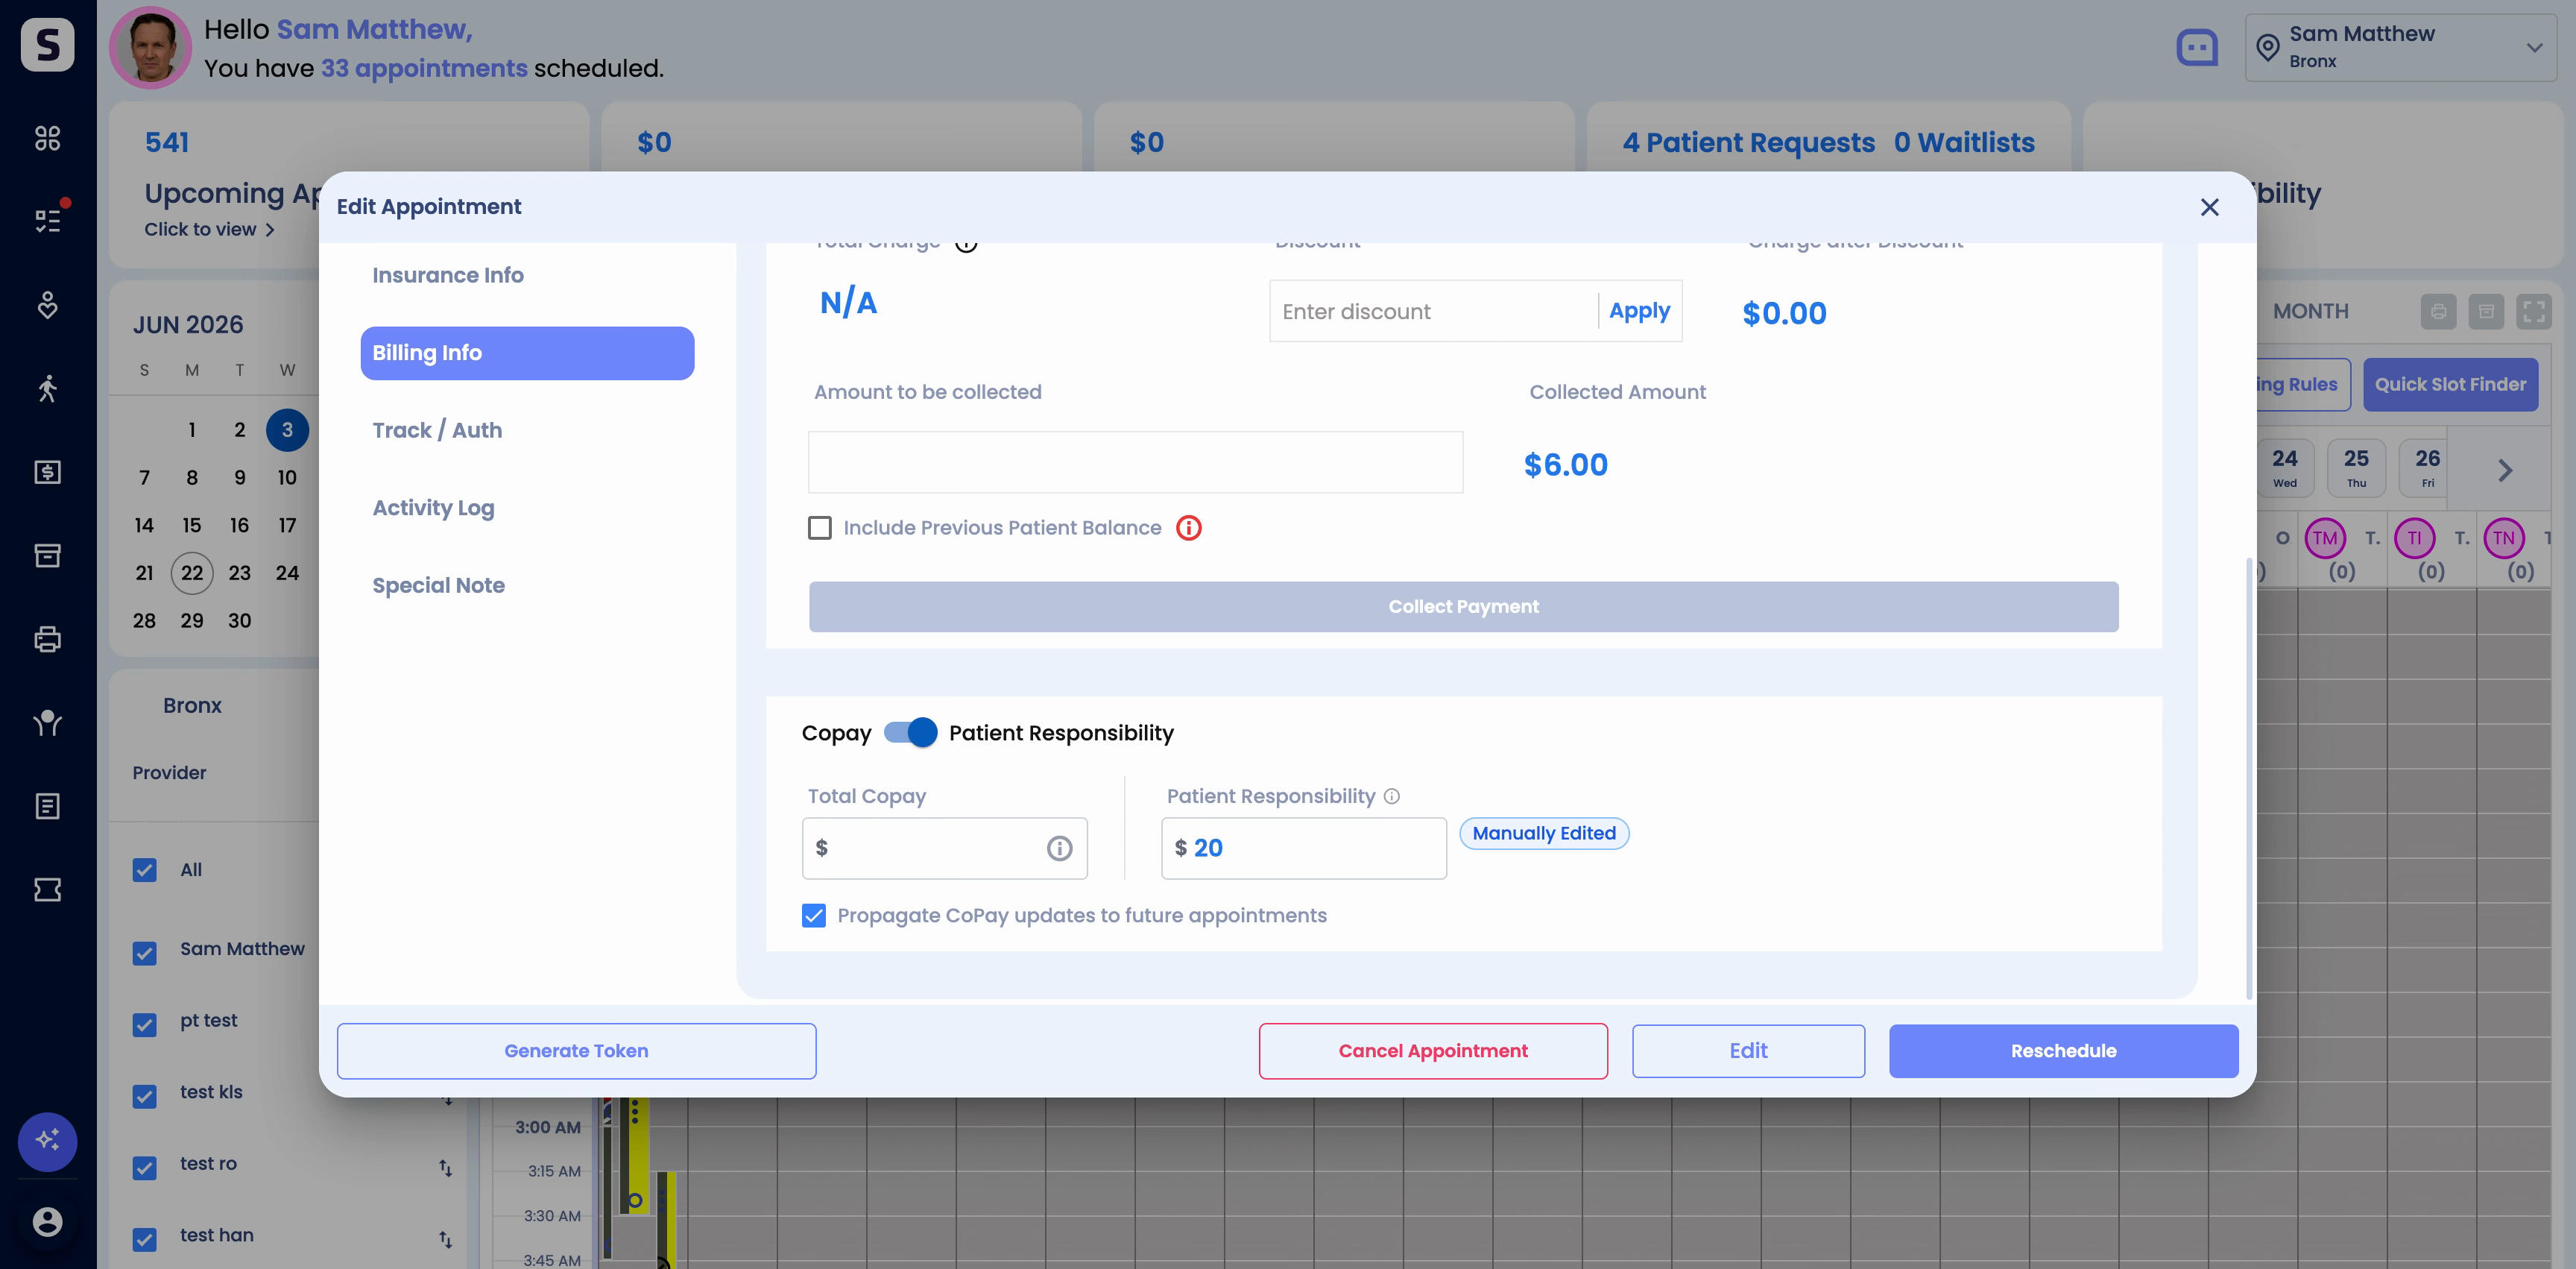Uncheck the pt test provider checkbox
Viewport: 2576px width, 1269px height.
click(144, 1025)
